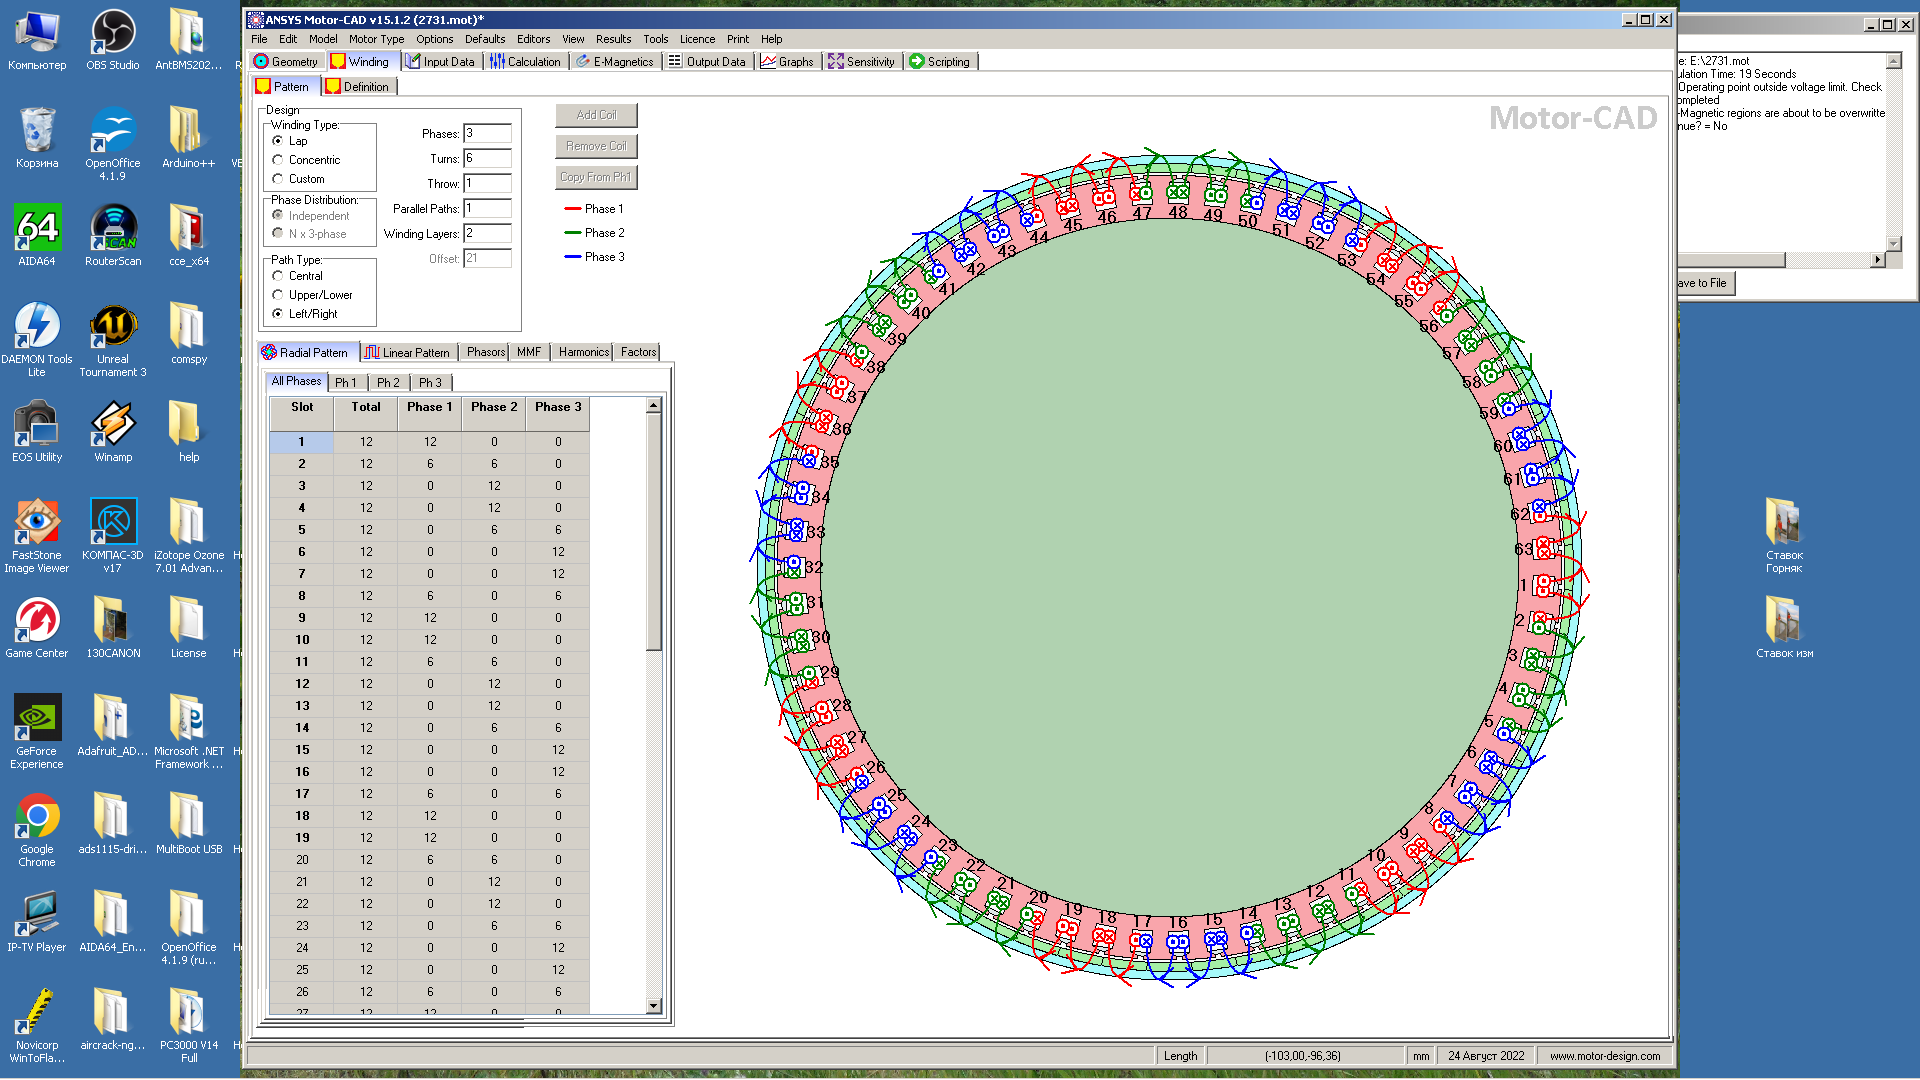This screenshot has width=1920, height=1080.
Task: Click the Parallel Paths input field
Action: tap(487, 208)
